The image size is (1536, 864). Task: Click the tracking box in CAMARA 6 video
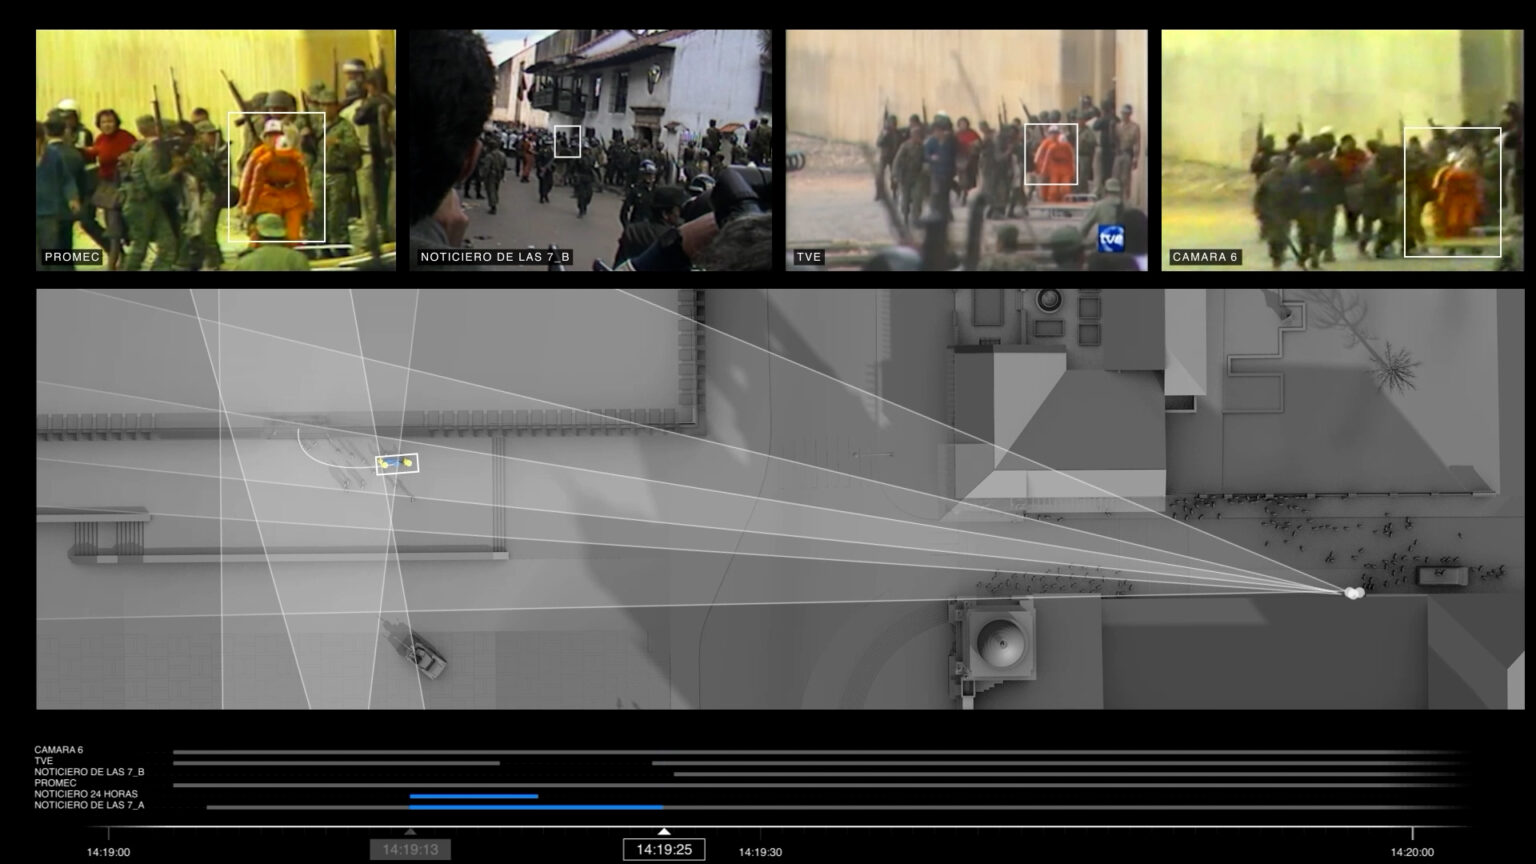coord(1452,192)
